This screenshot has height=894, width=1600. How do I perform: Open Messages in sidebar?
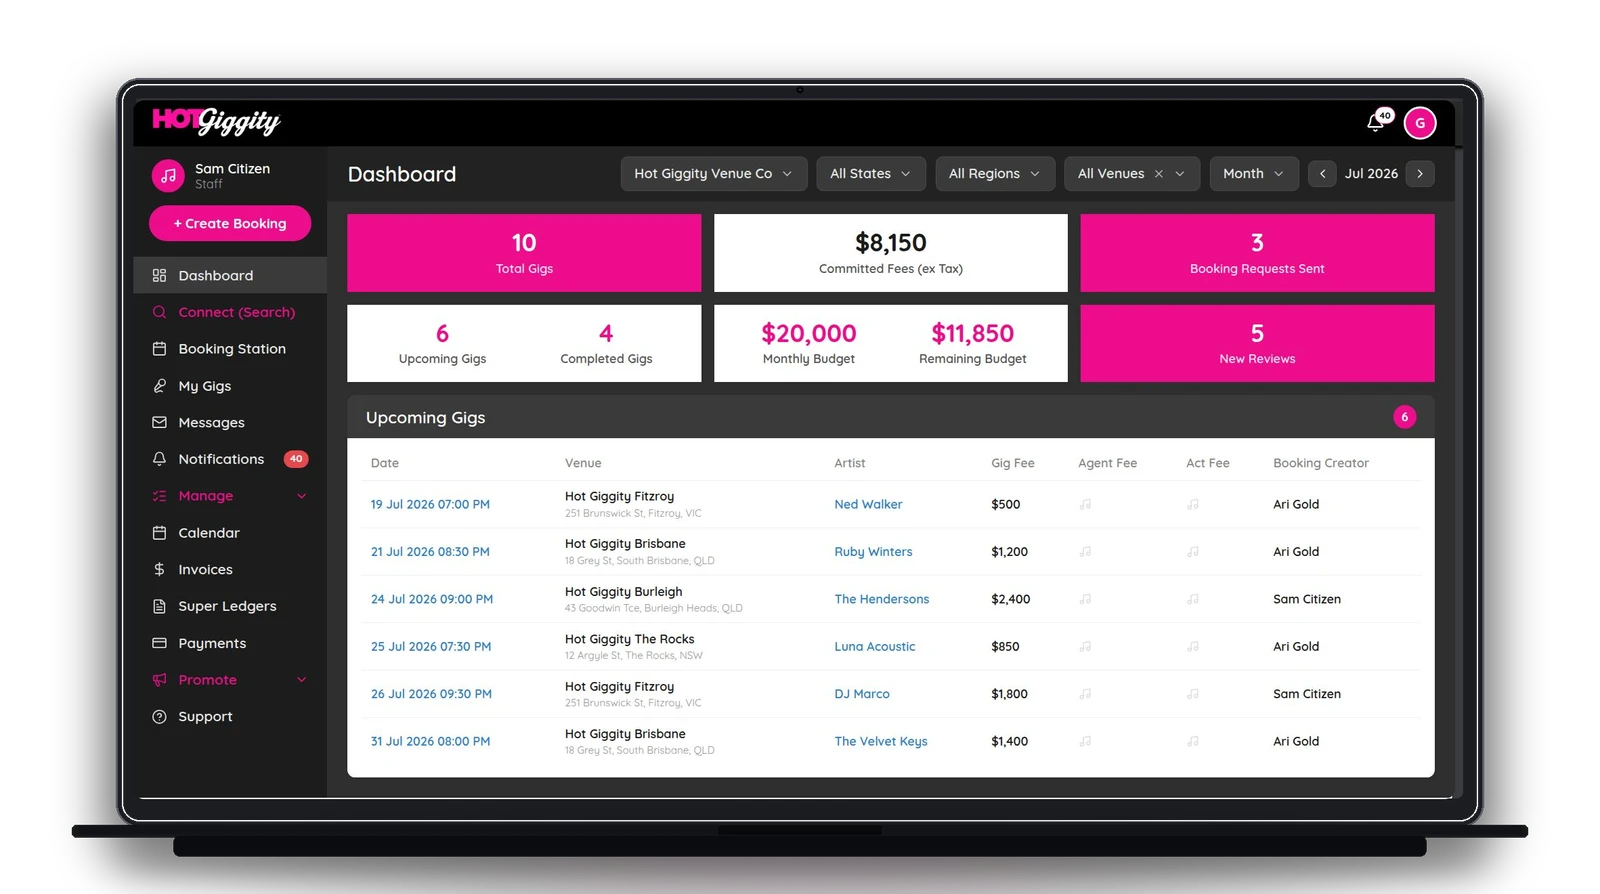[230, 423]
